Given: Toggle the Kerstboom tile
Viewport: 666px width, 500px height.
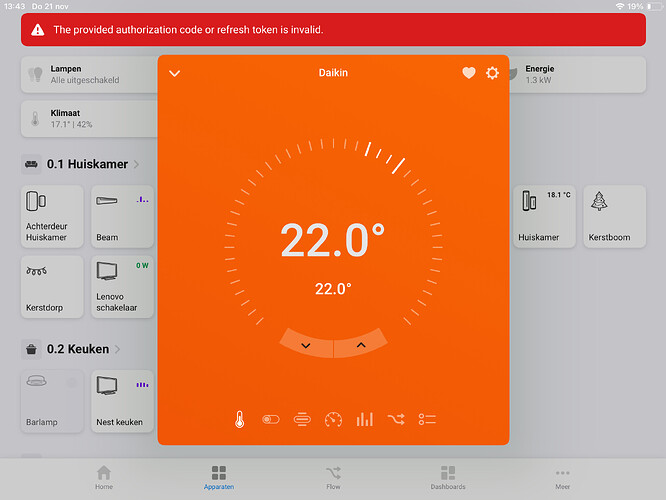Looking at the screenshot, I should coord(615,216).
